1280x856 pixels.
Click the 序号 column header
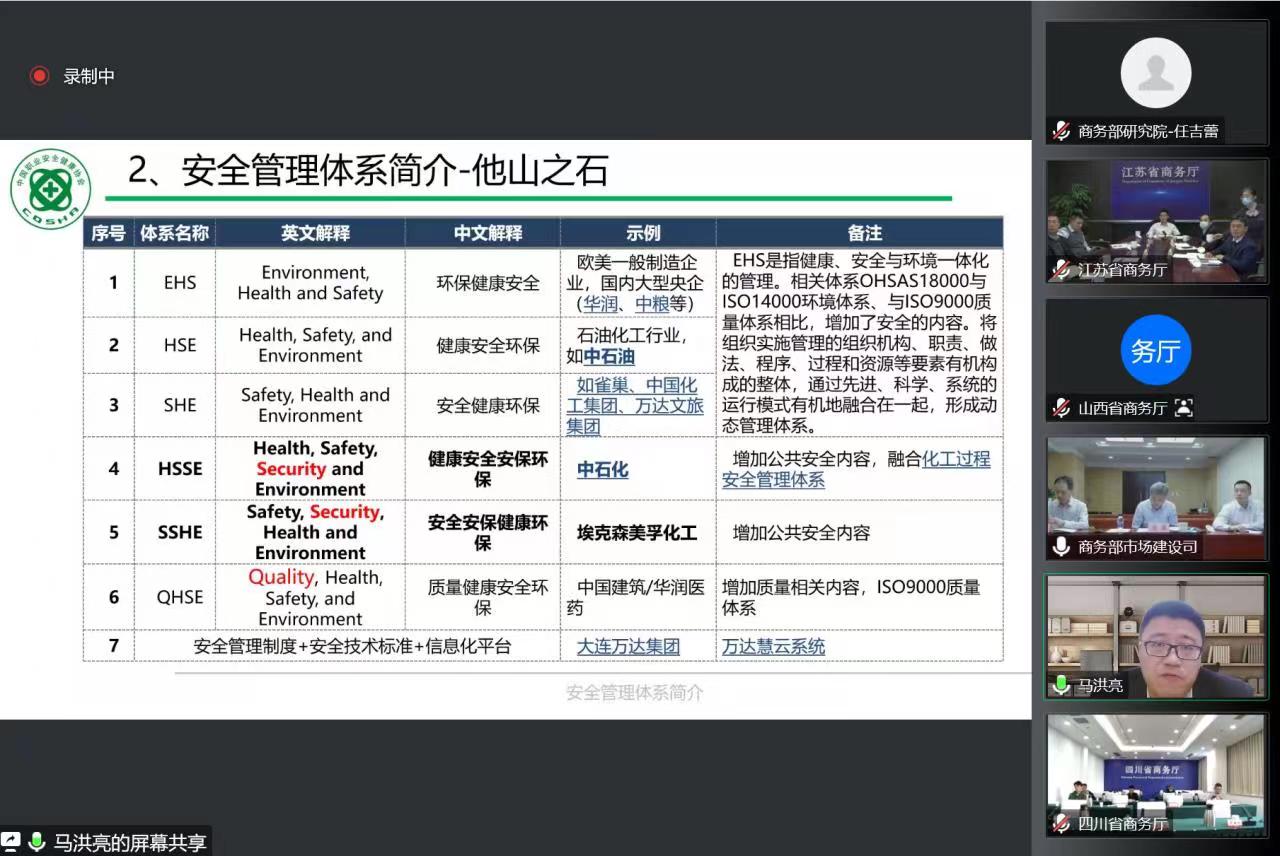pos(108,233)
